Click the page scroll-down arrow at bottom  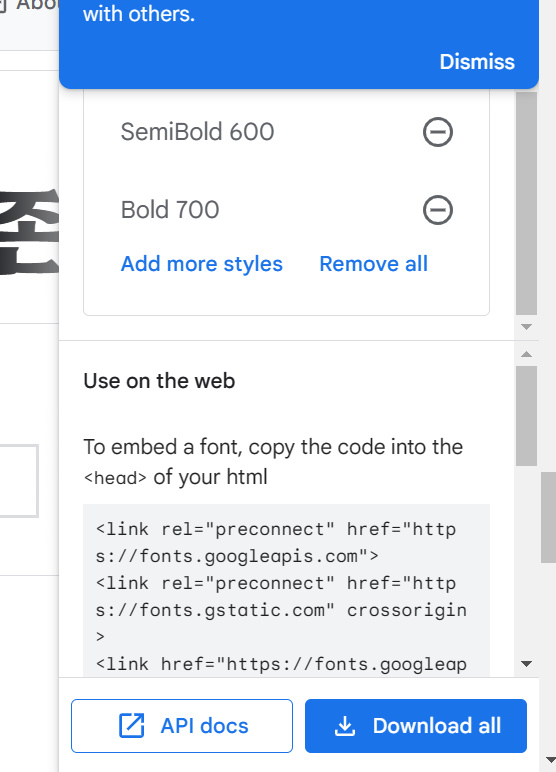(x=551, y=761)
